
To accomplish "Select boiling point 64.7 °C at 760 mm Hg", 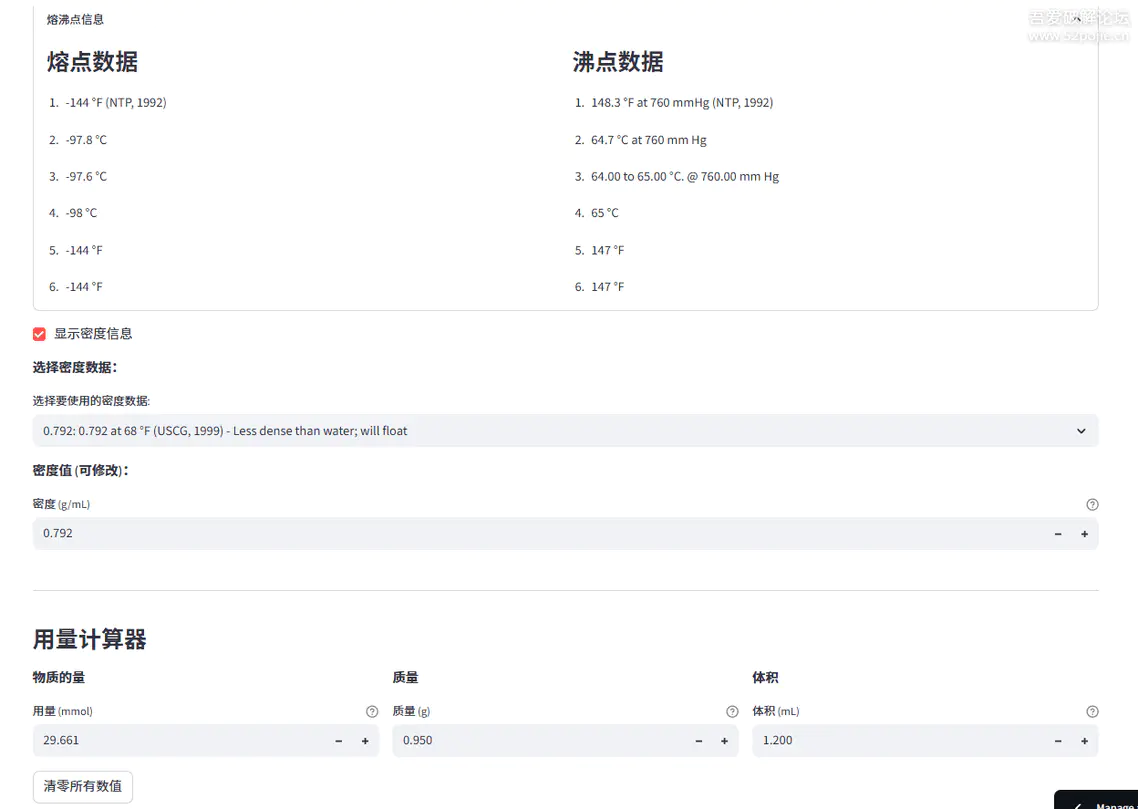I will (648, 139).
